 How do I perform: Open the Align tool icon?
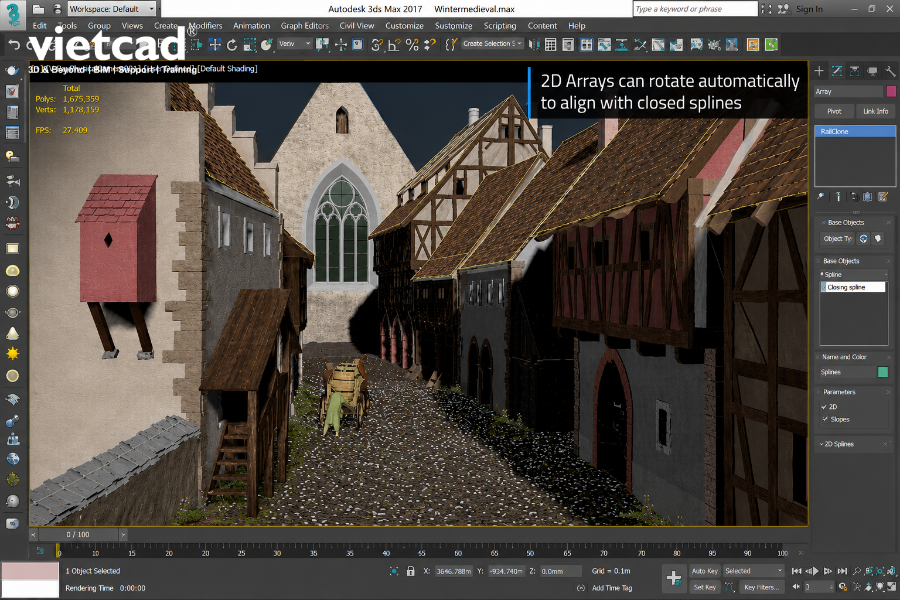click(550, 45)
